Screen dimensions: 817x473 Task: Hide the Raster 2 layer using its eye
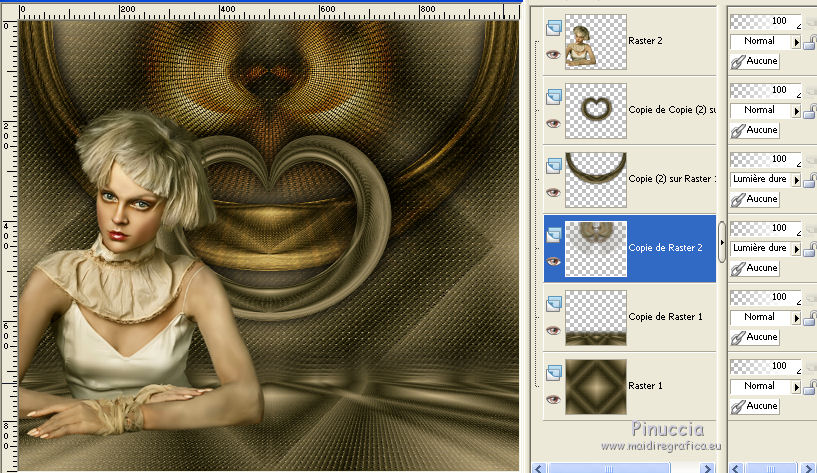click(551, 54)
